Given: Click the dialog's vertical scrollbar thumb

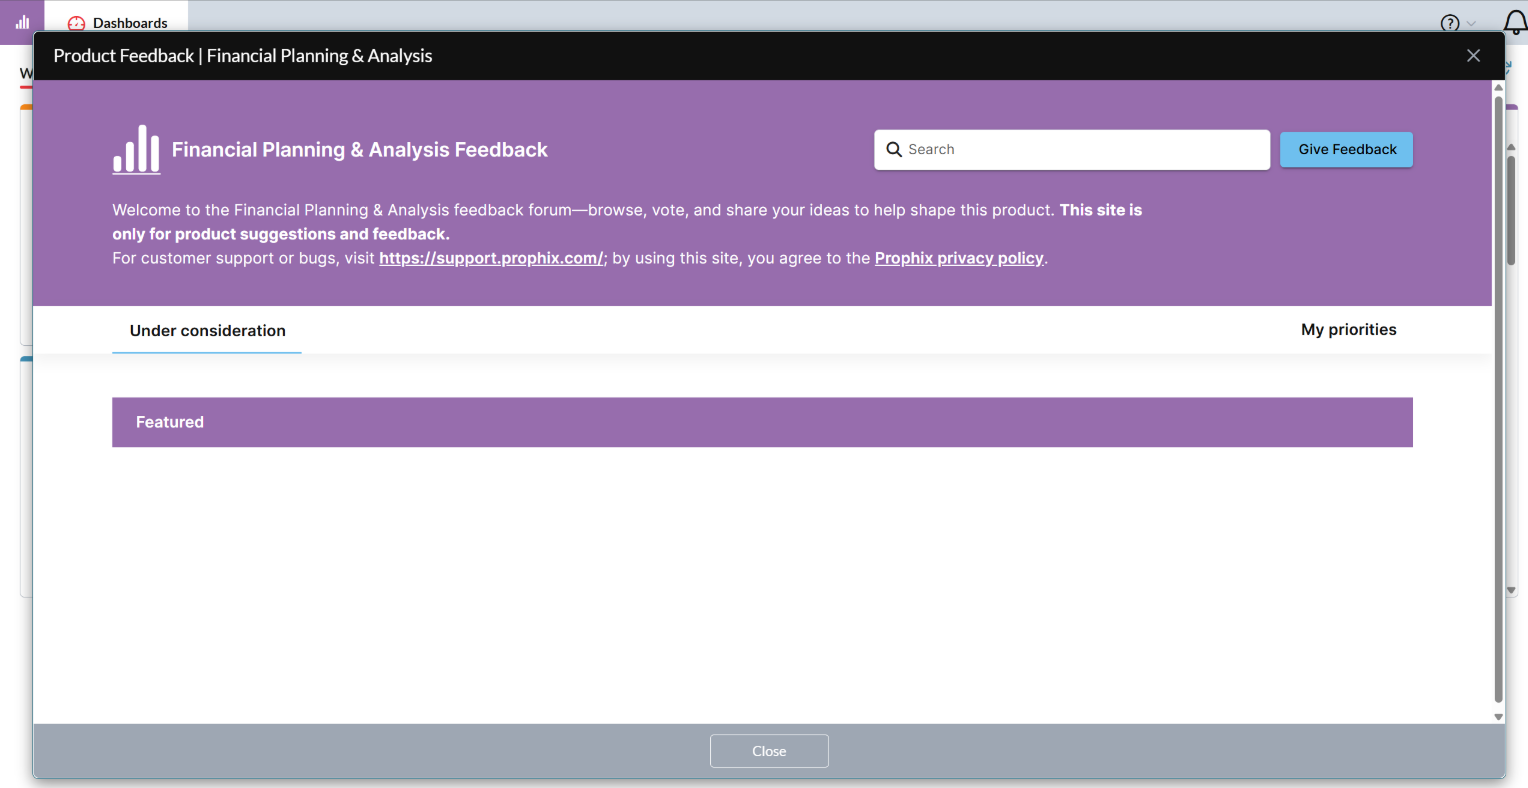Looking at the screenshot, I should [x=1498, y=400].
